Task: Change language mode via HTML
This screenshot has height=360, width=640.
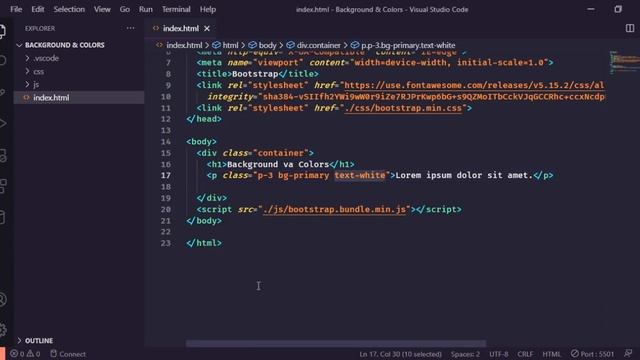Action: click(551, 354)
